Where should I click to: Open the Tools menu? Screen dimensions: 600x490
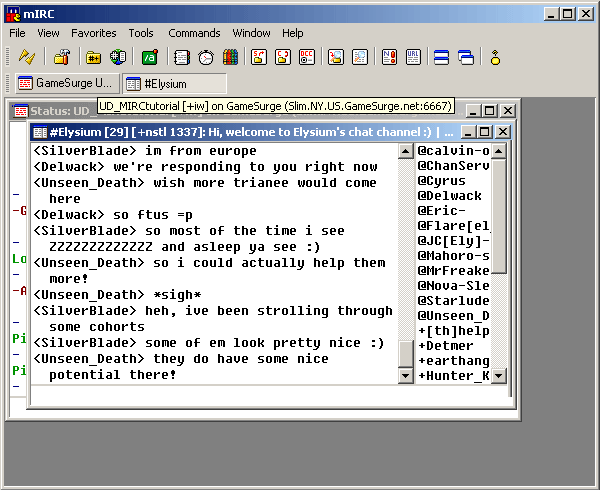pyautogui.click(x=141, y=33)
